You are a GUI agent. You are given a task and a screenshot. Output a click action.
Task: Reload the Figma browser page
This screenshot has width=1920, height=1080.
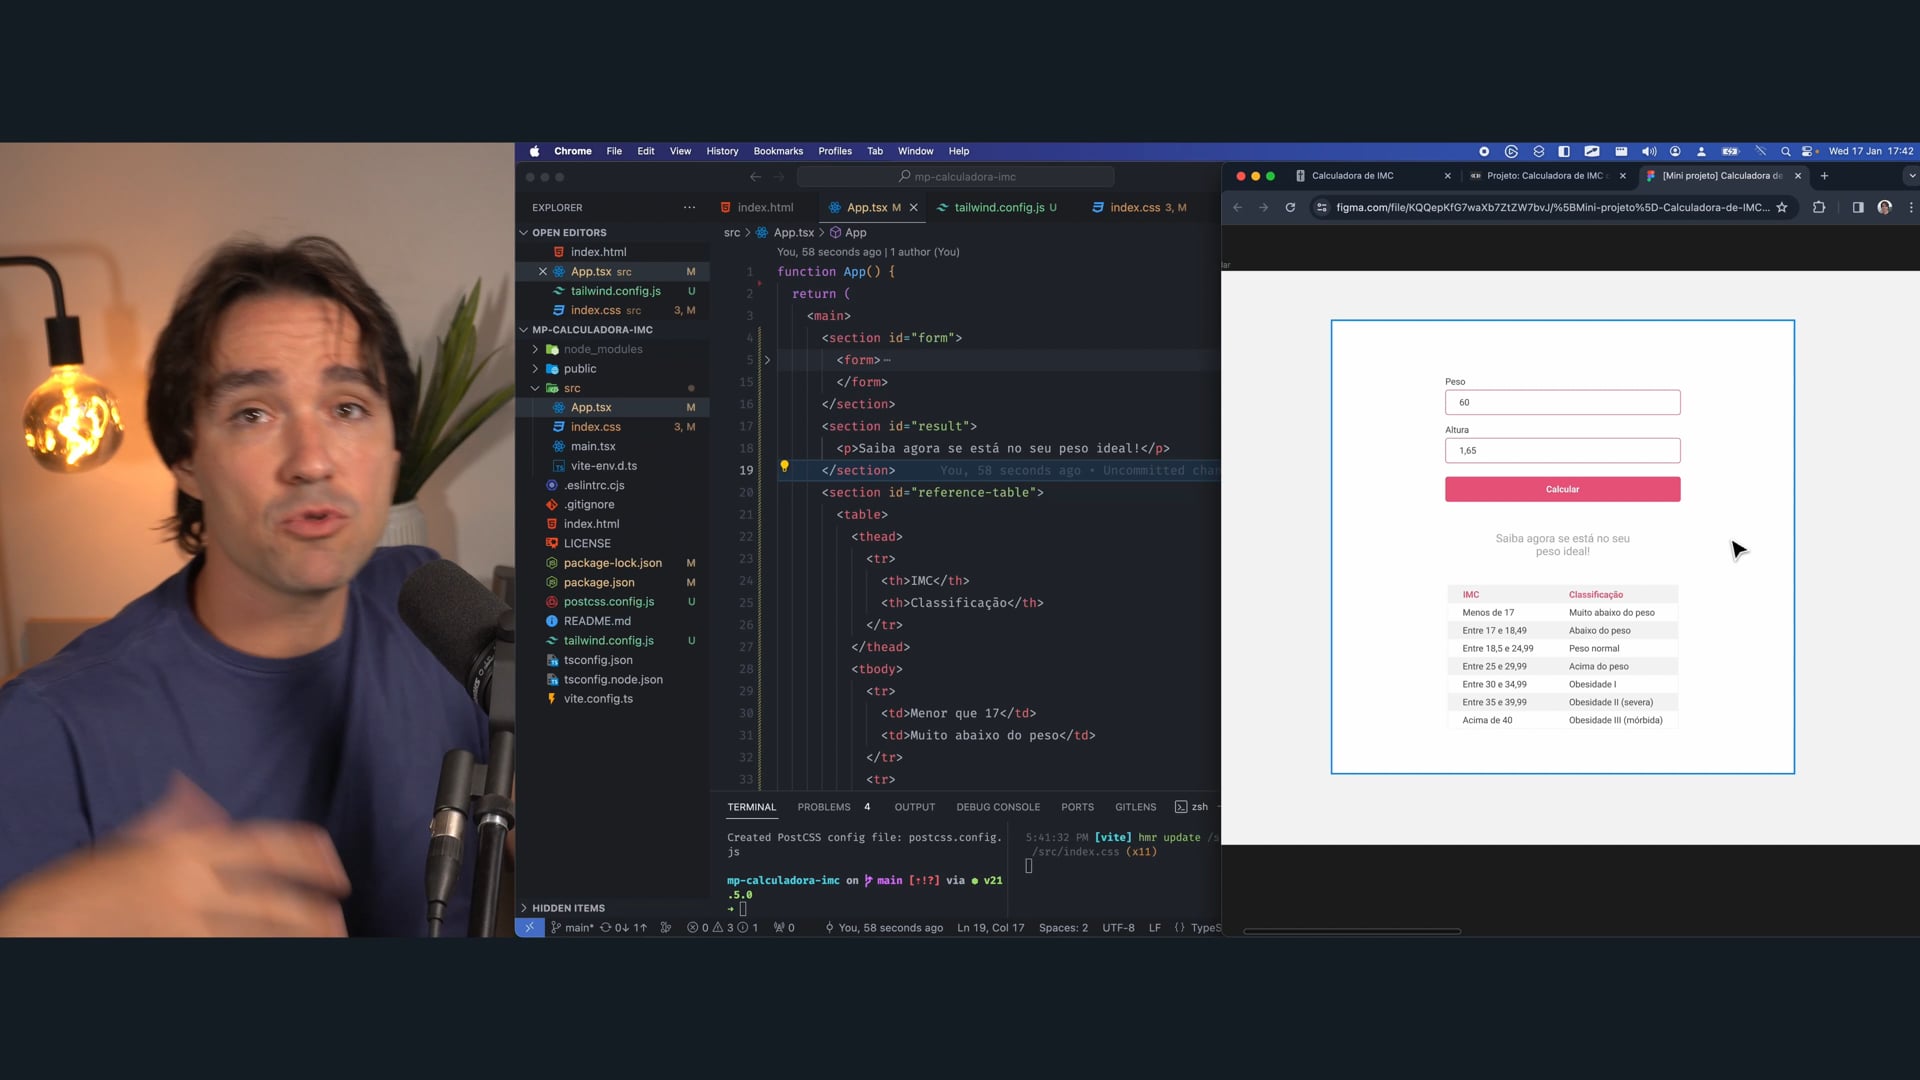click(1290, 208)
